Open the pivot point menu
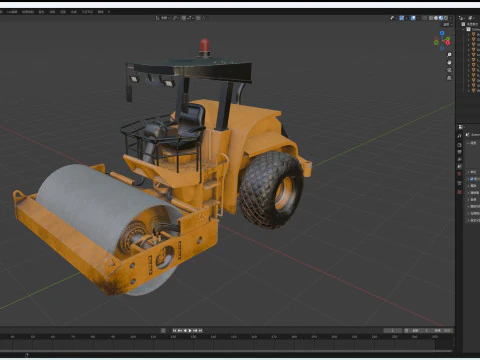 176,18
